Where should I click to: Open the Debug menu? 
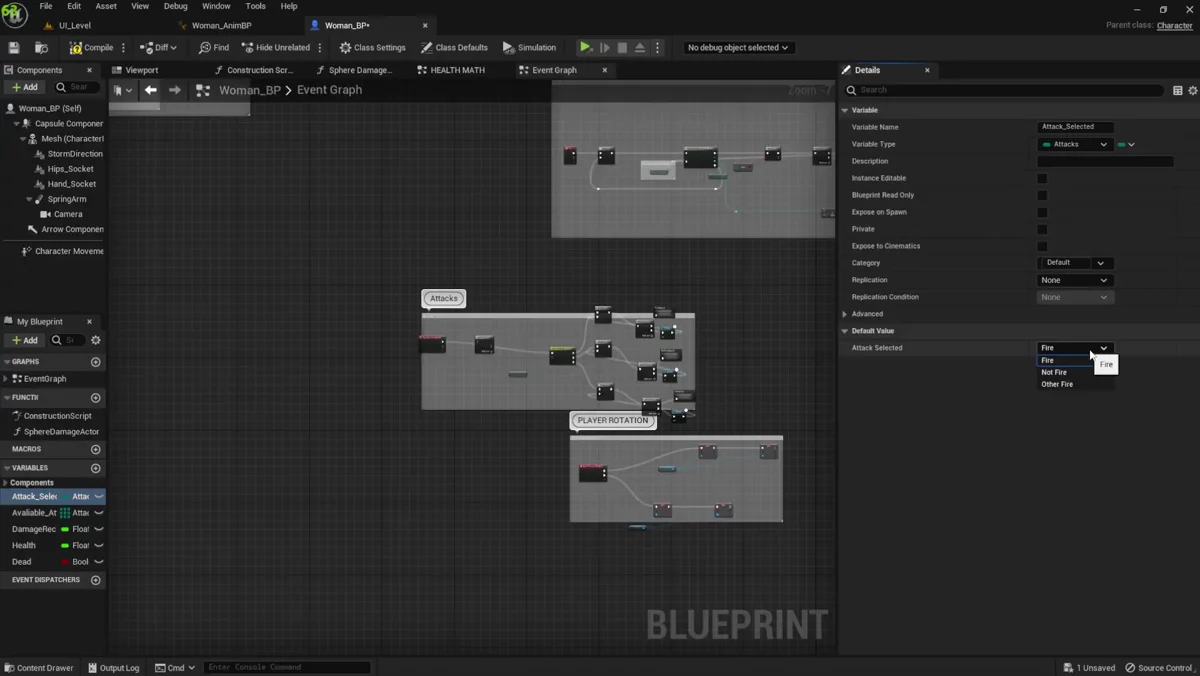175,6
